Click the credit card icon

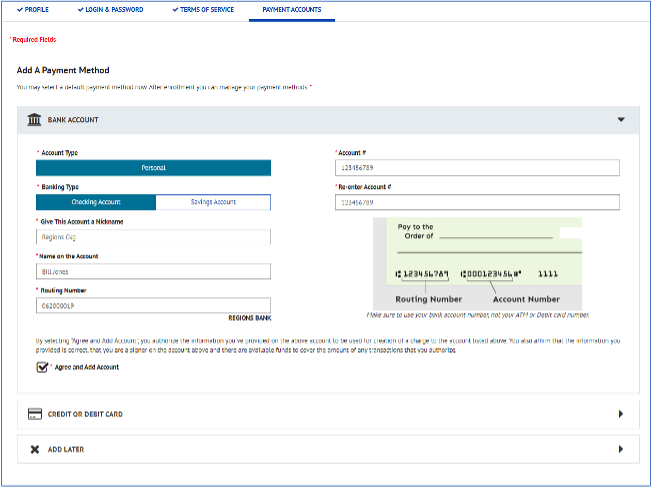pos(34,414)
